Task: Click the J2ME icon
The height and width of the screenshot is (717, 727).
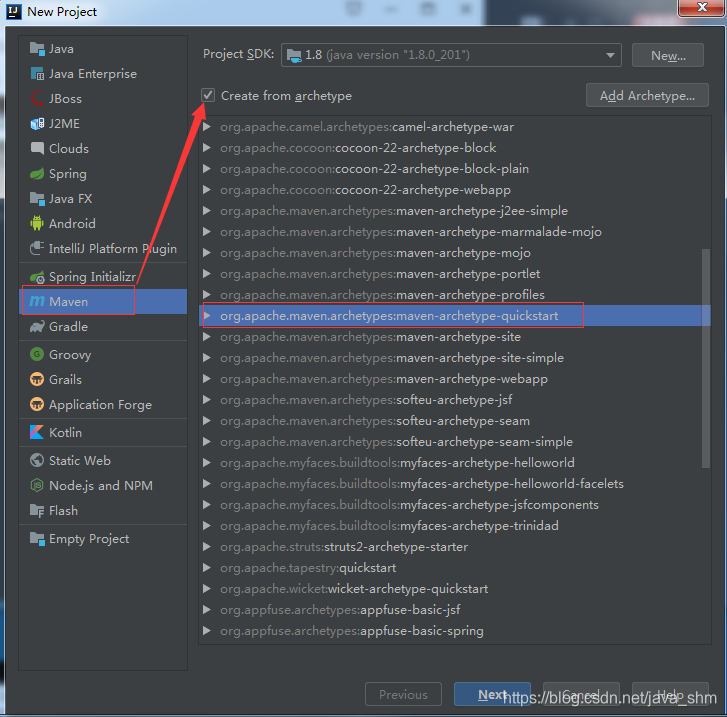Action: tap(37, 124)
